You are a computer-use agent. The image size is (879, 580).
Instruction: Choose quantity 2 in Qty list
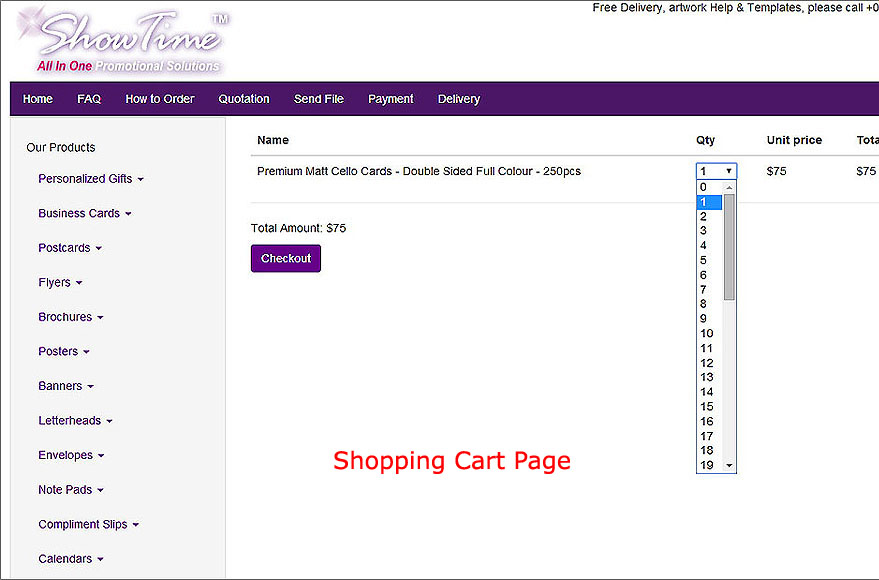tap(710, 216)
